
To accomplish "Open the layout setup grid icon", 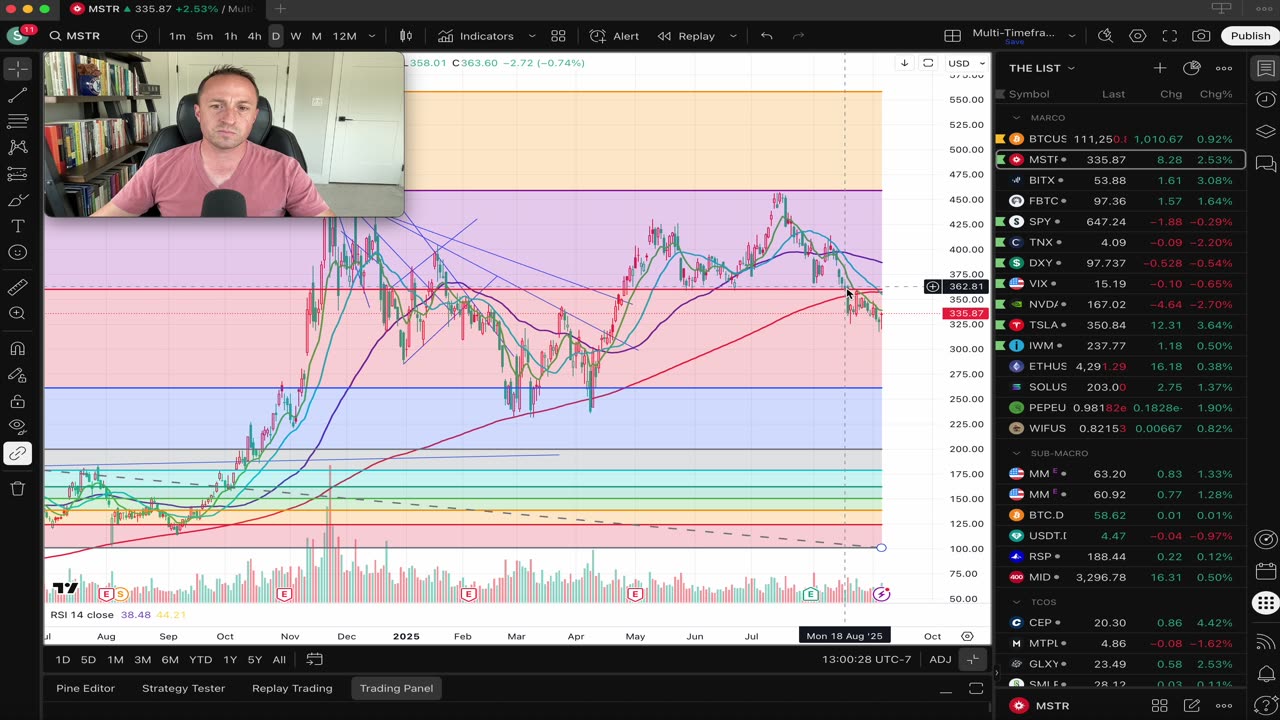I will [953, 36].
